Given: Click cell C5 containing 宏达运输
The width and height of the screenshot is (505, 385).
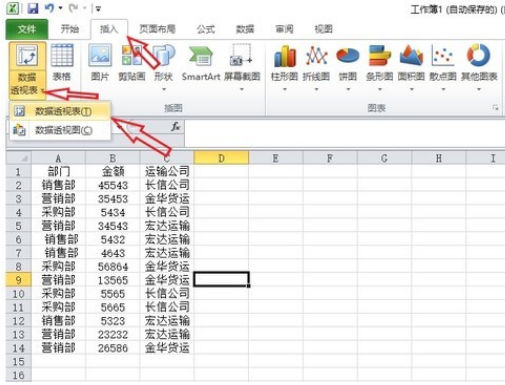Looking at the screenshot, I should coord(167,226).
